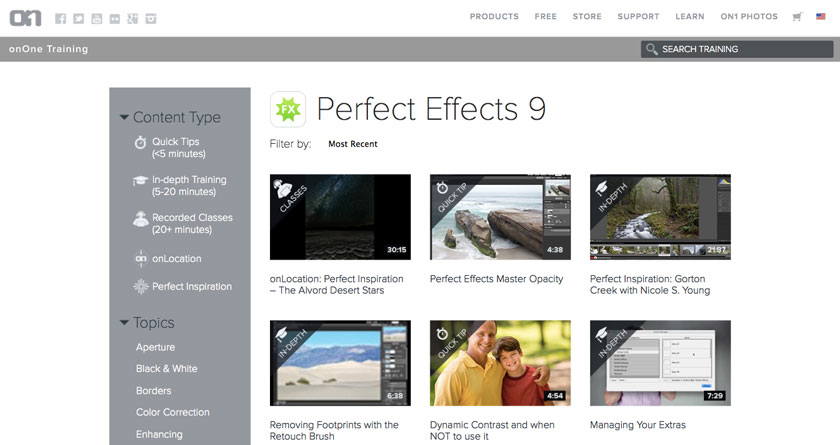Filter by onLocation content type

coord(177,259)
